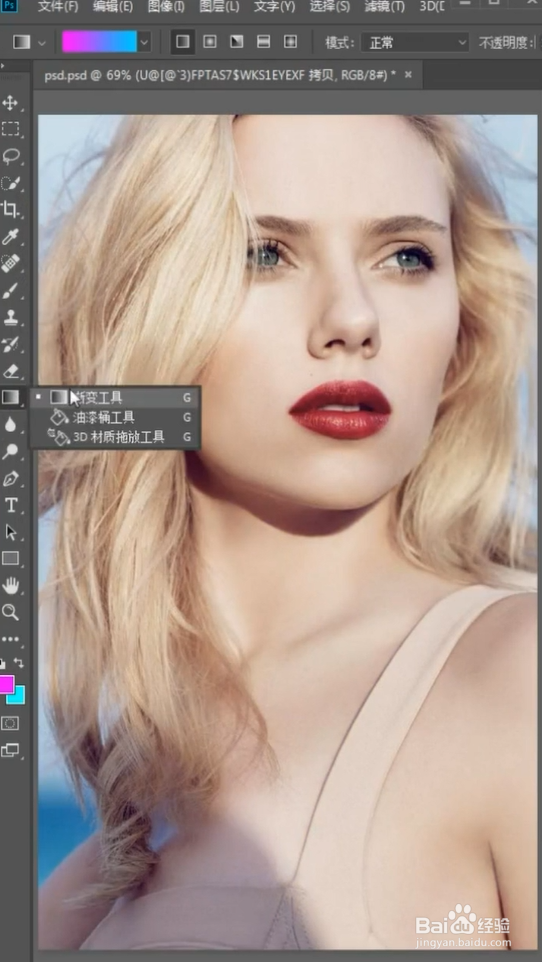Screen dimensions: 542x962
Task: Click the gradient preview to edit gradient
Action: tap(99, 42)
